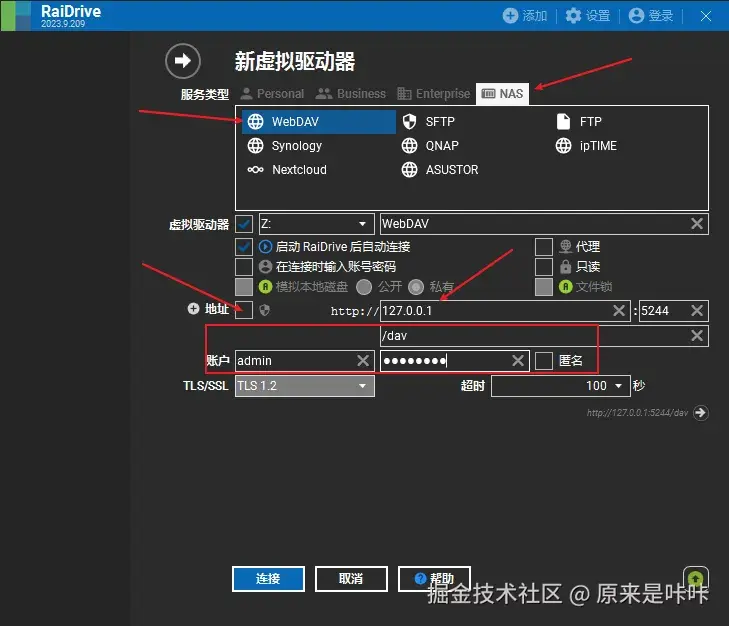This screenshot has width=729, height=626.
Task: Clear the /dav path field
Action: 696,336
